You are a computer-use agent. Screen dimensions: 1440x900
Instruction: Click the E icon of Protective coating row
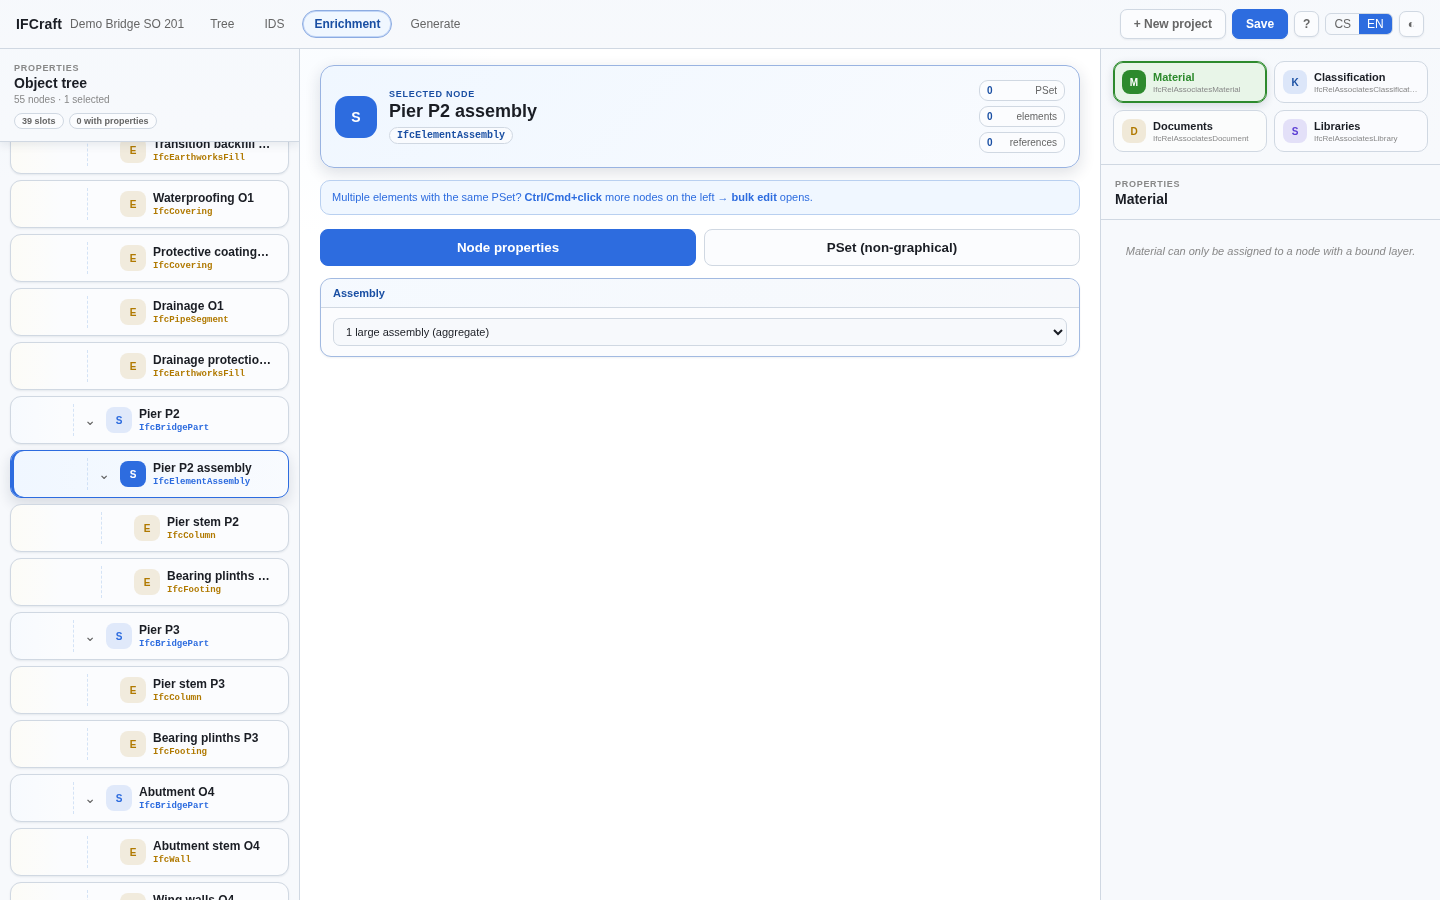point(133,258)
